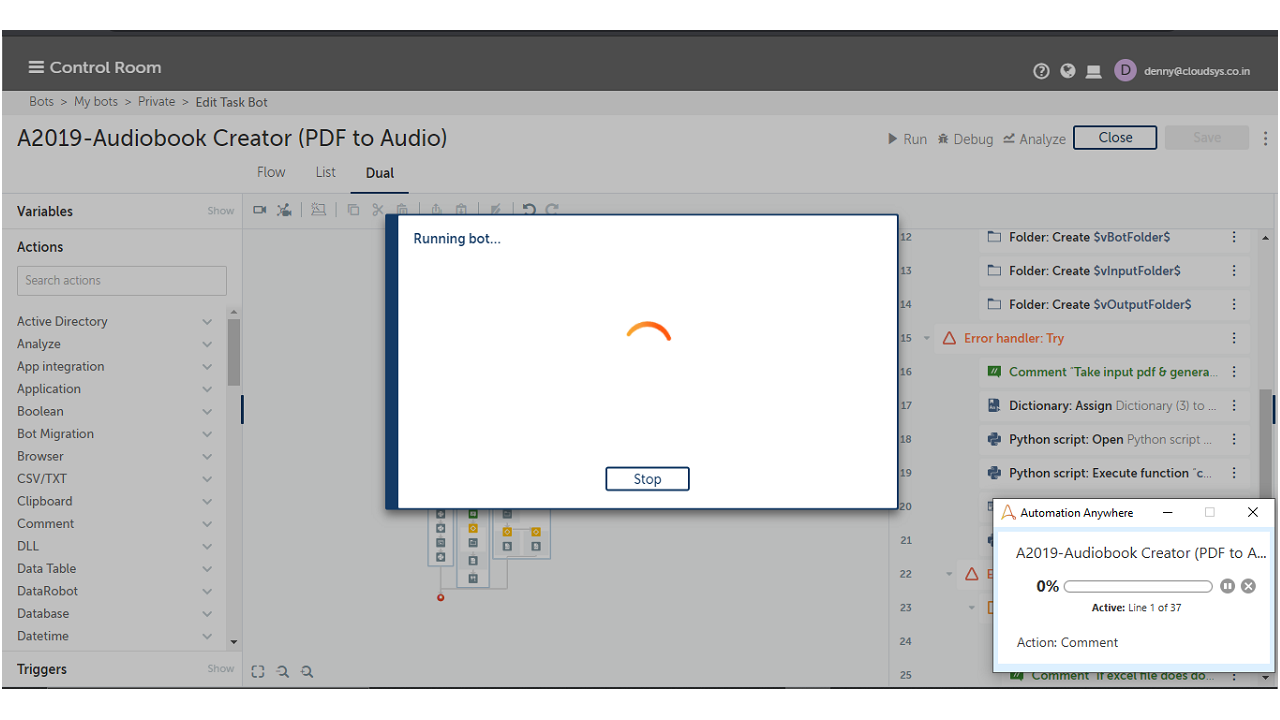The width and height of the screenshot is (1280, 720).
Task: Pause the bot in Automation Anywhere window
Action: coord(1227,586)
